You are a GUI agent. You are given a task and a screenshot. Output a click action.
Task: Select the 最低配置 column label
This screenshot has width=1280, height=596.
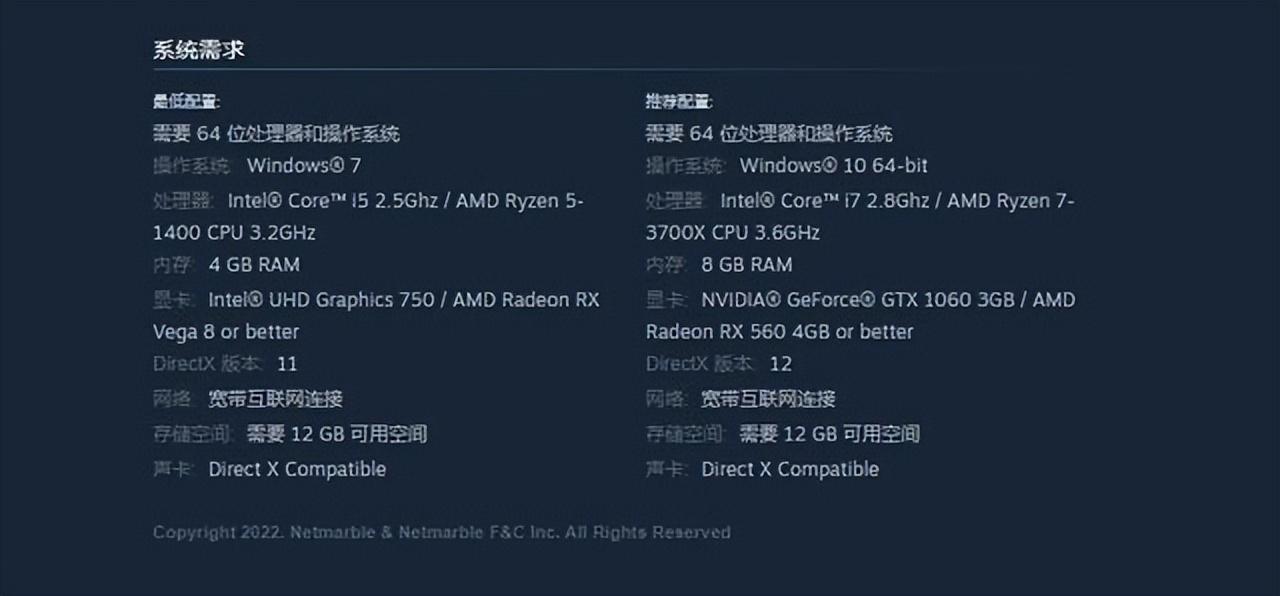point(187,101)
